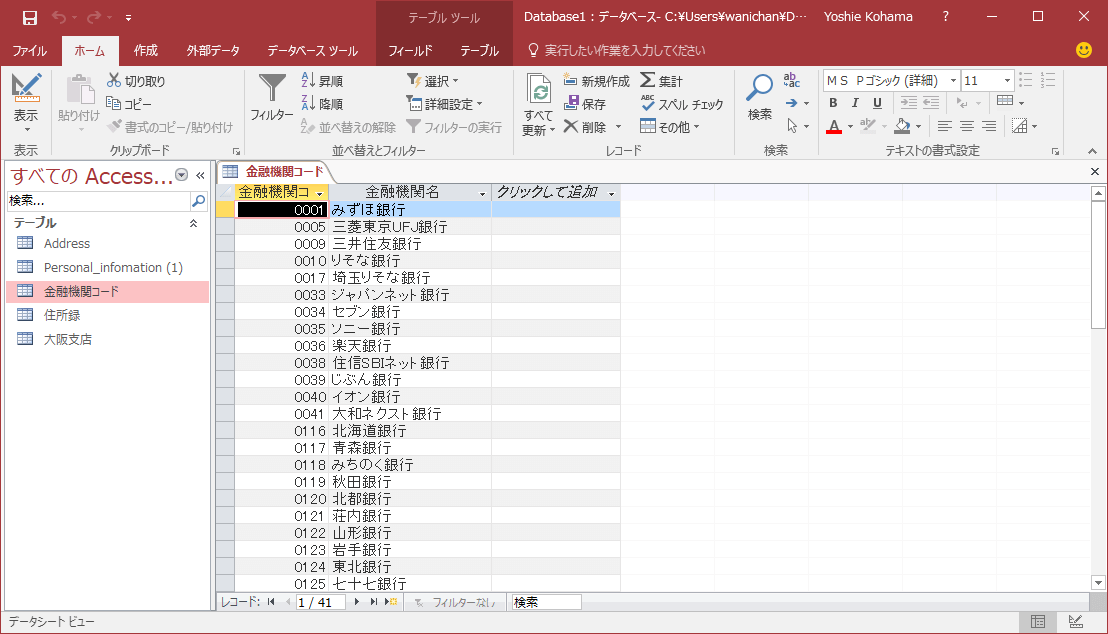Switch to the 作成 tab
Image resolution: width=1108 pixels, height=634 pixels.
[x=146, y=51]
